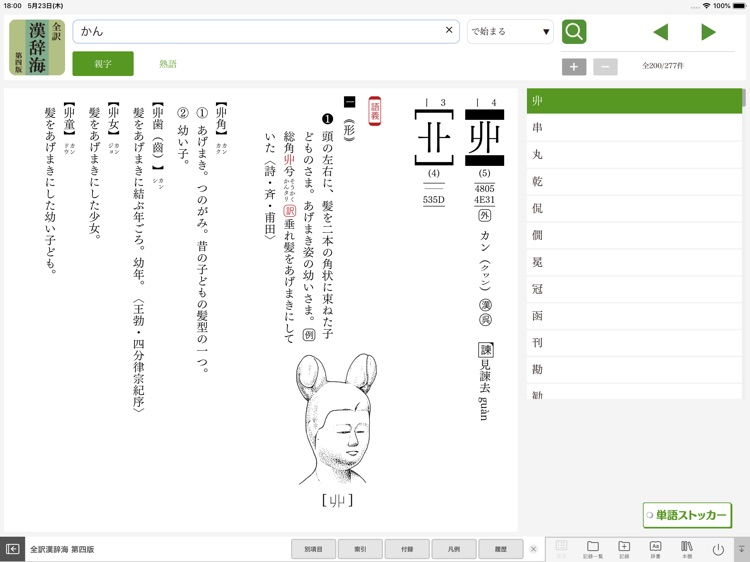Dismiss bottom buttons with round X icon

(x=533, y=549)
